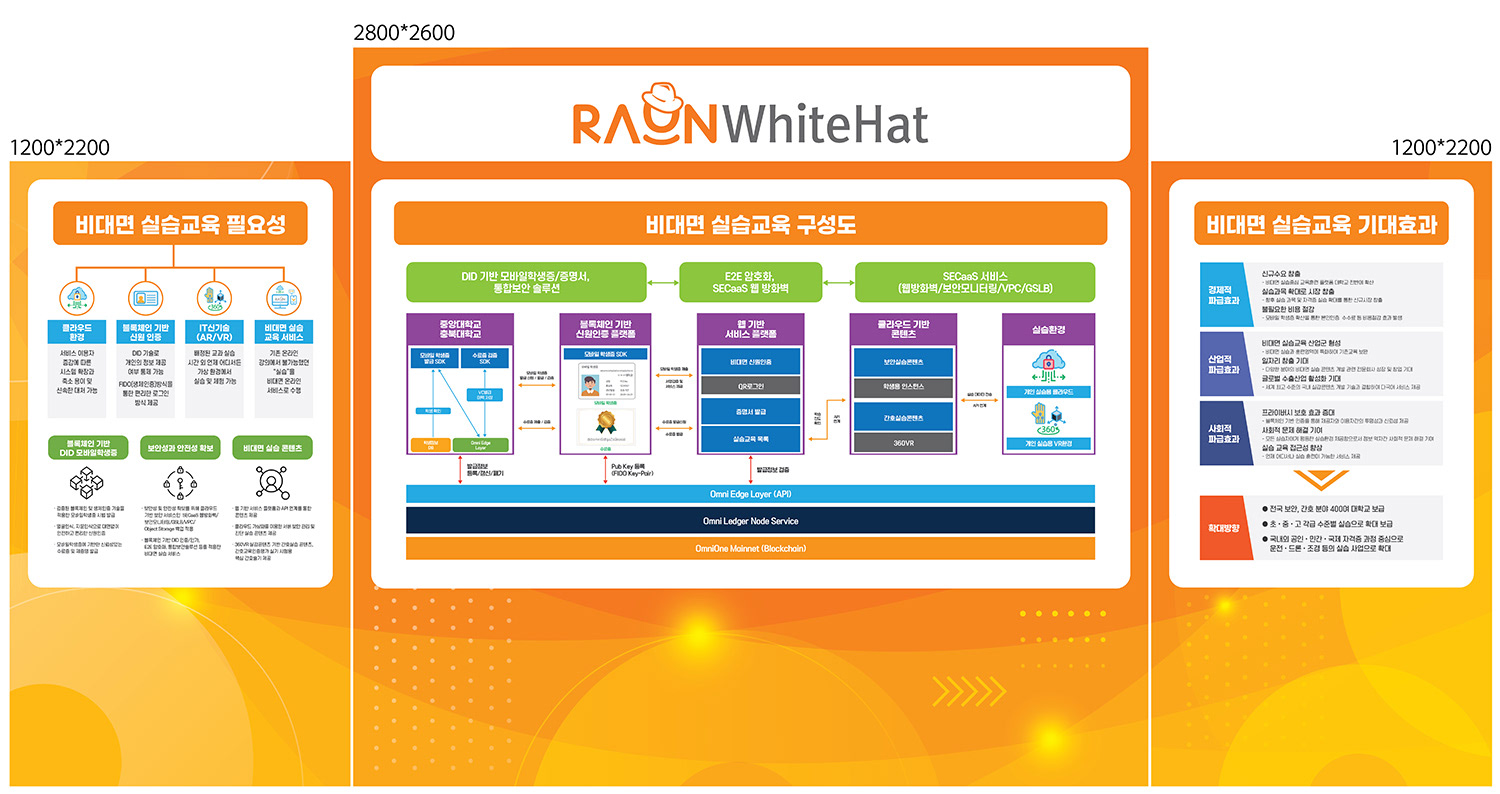
Task: Click the purple 블록체인 기반 신원인증 플랫폼 header
Action: coord(605,329)
